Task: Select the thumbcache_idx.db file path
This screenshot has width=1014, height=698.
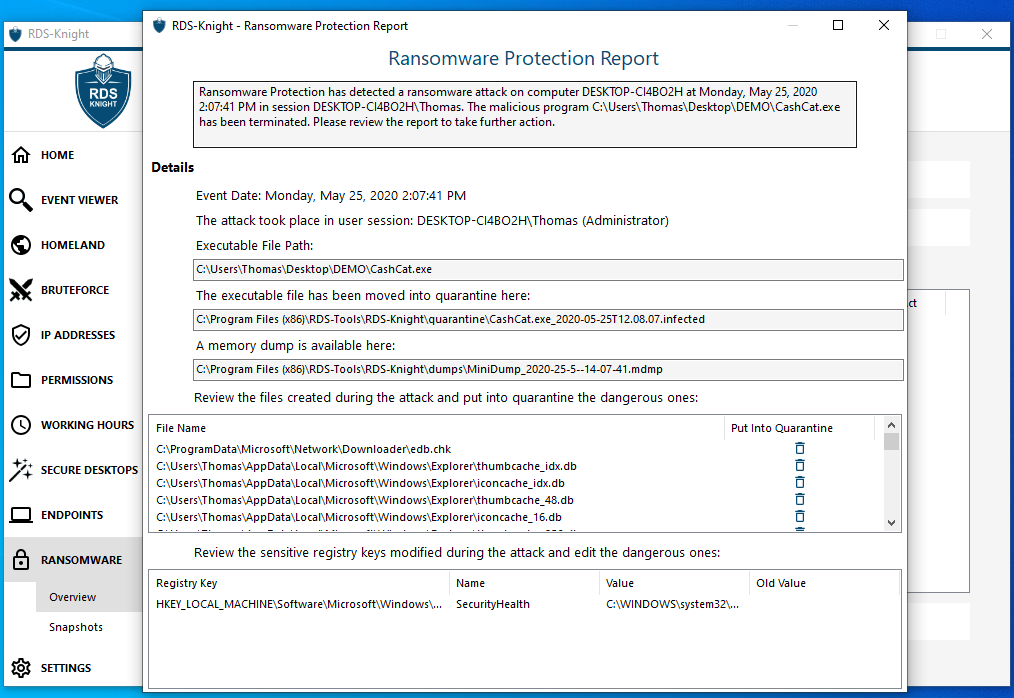Action: (366, 466)
